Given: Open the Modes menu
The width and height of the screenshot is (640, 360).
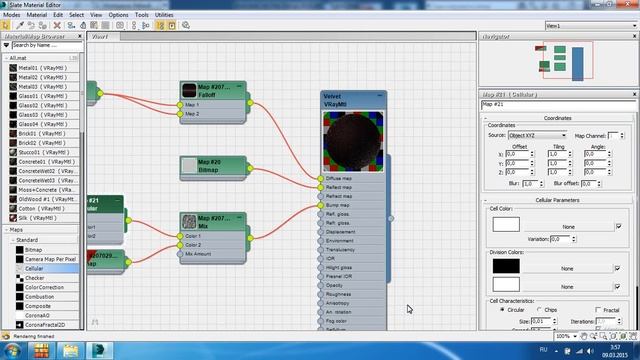Looking at the screenshot, I should click(x=11, y=15).
